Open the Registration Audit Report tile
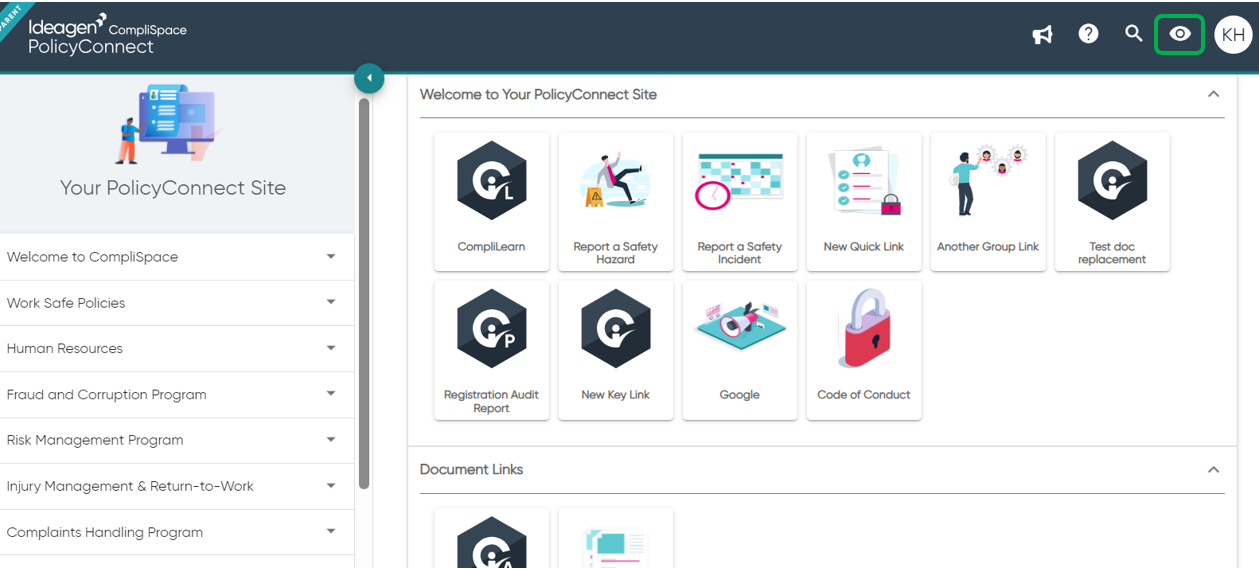Viewport: 1259px width, 569px height. (491, 350)
